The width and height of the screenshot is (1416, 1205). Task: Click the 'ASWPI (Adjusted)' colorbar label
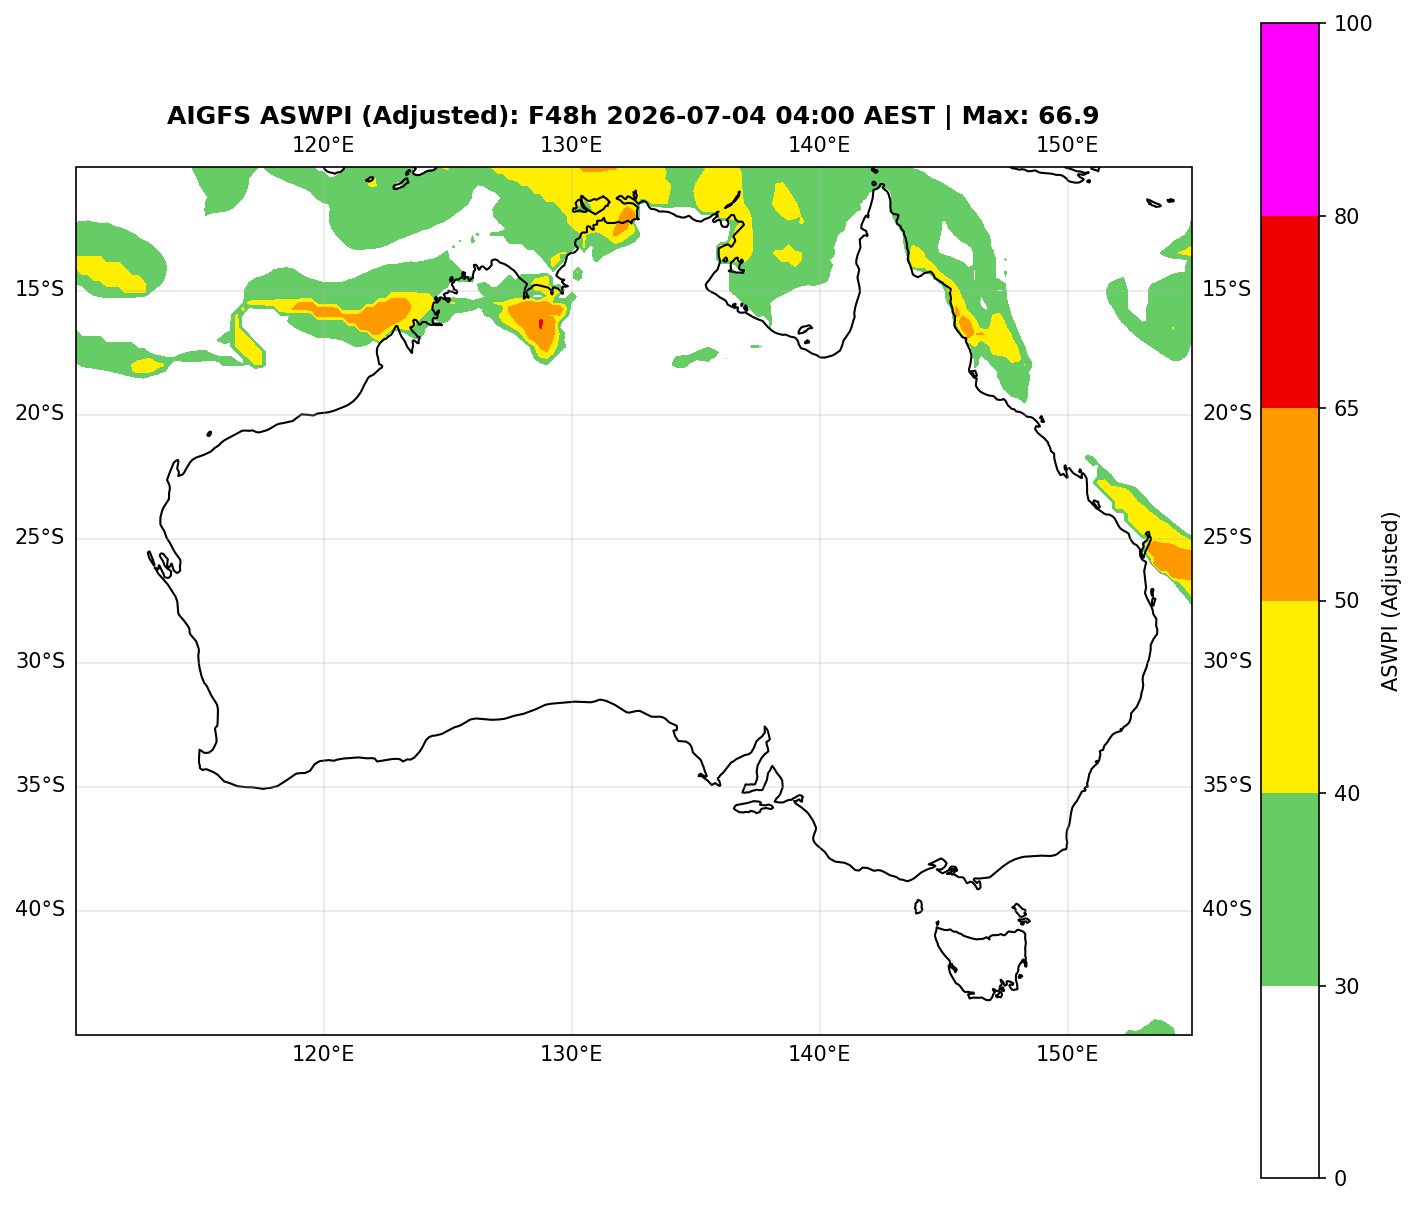coord(1390,601)
